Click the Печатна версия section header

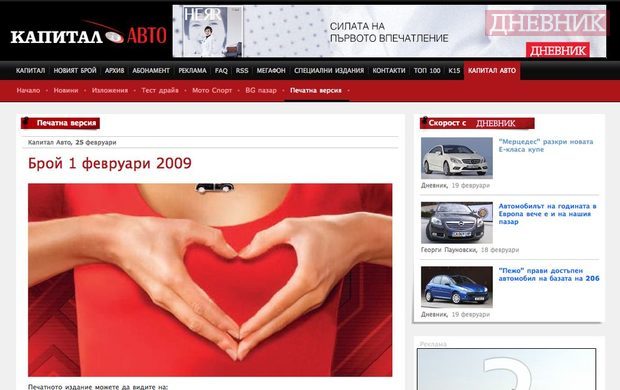click(x=60, y=123)
